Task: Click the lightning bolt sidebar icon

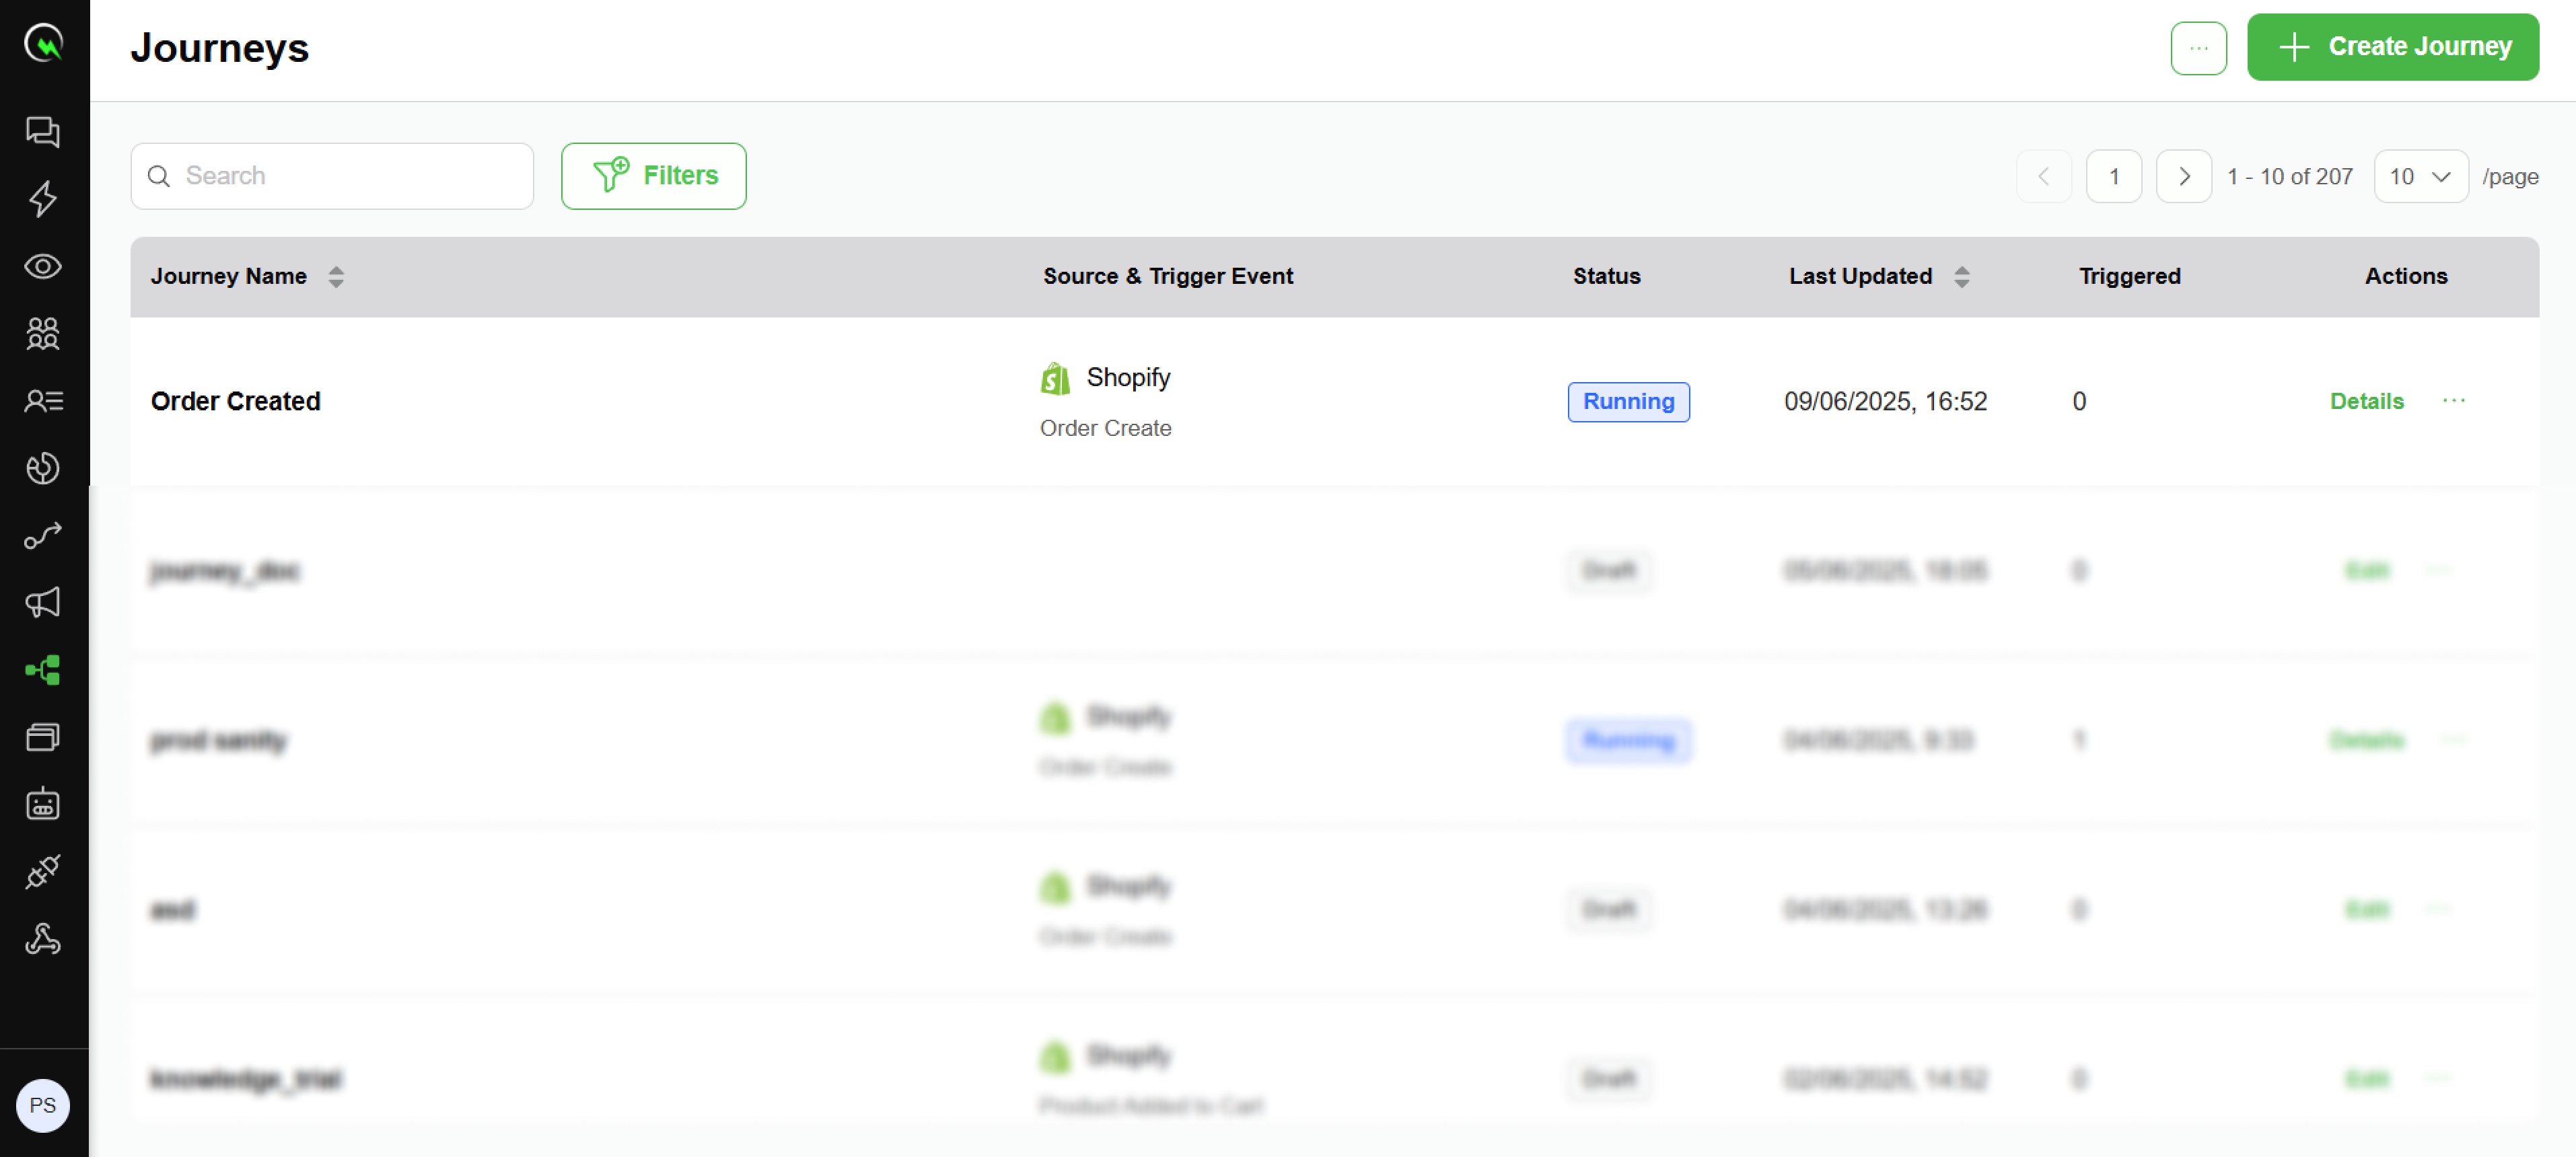Action: [x=43, y=199]
